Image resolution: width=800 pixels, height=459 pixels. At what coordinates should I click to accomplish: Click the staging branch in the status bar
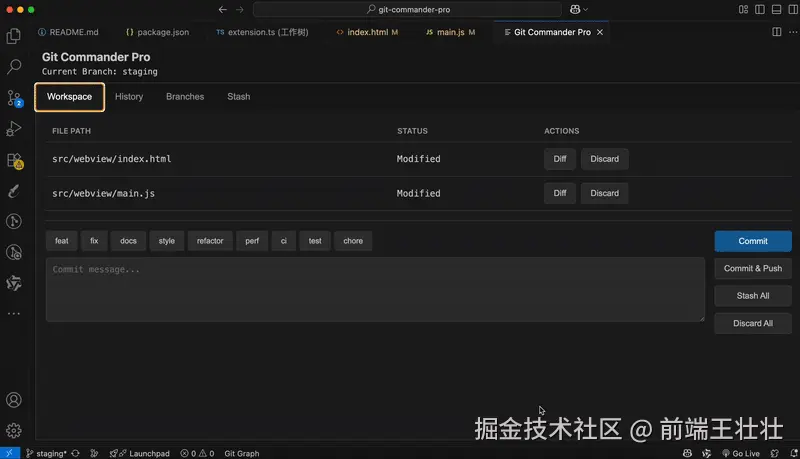46,453
